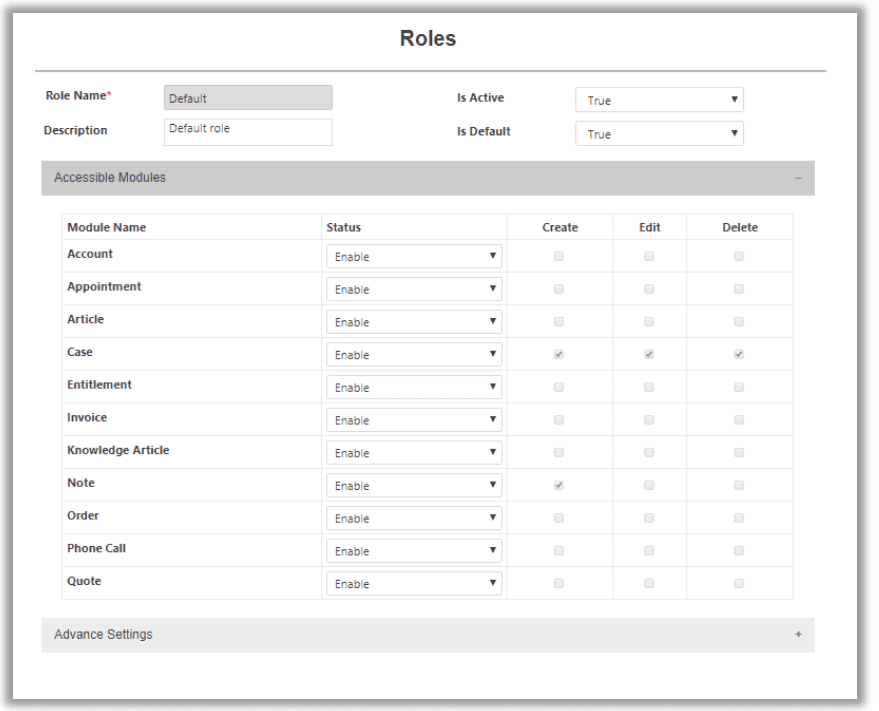Open the Is Default dropdown

point(659,133)
